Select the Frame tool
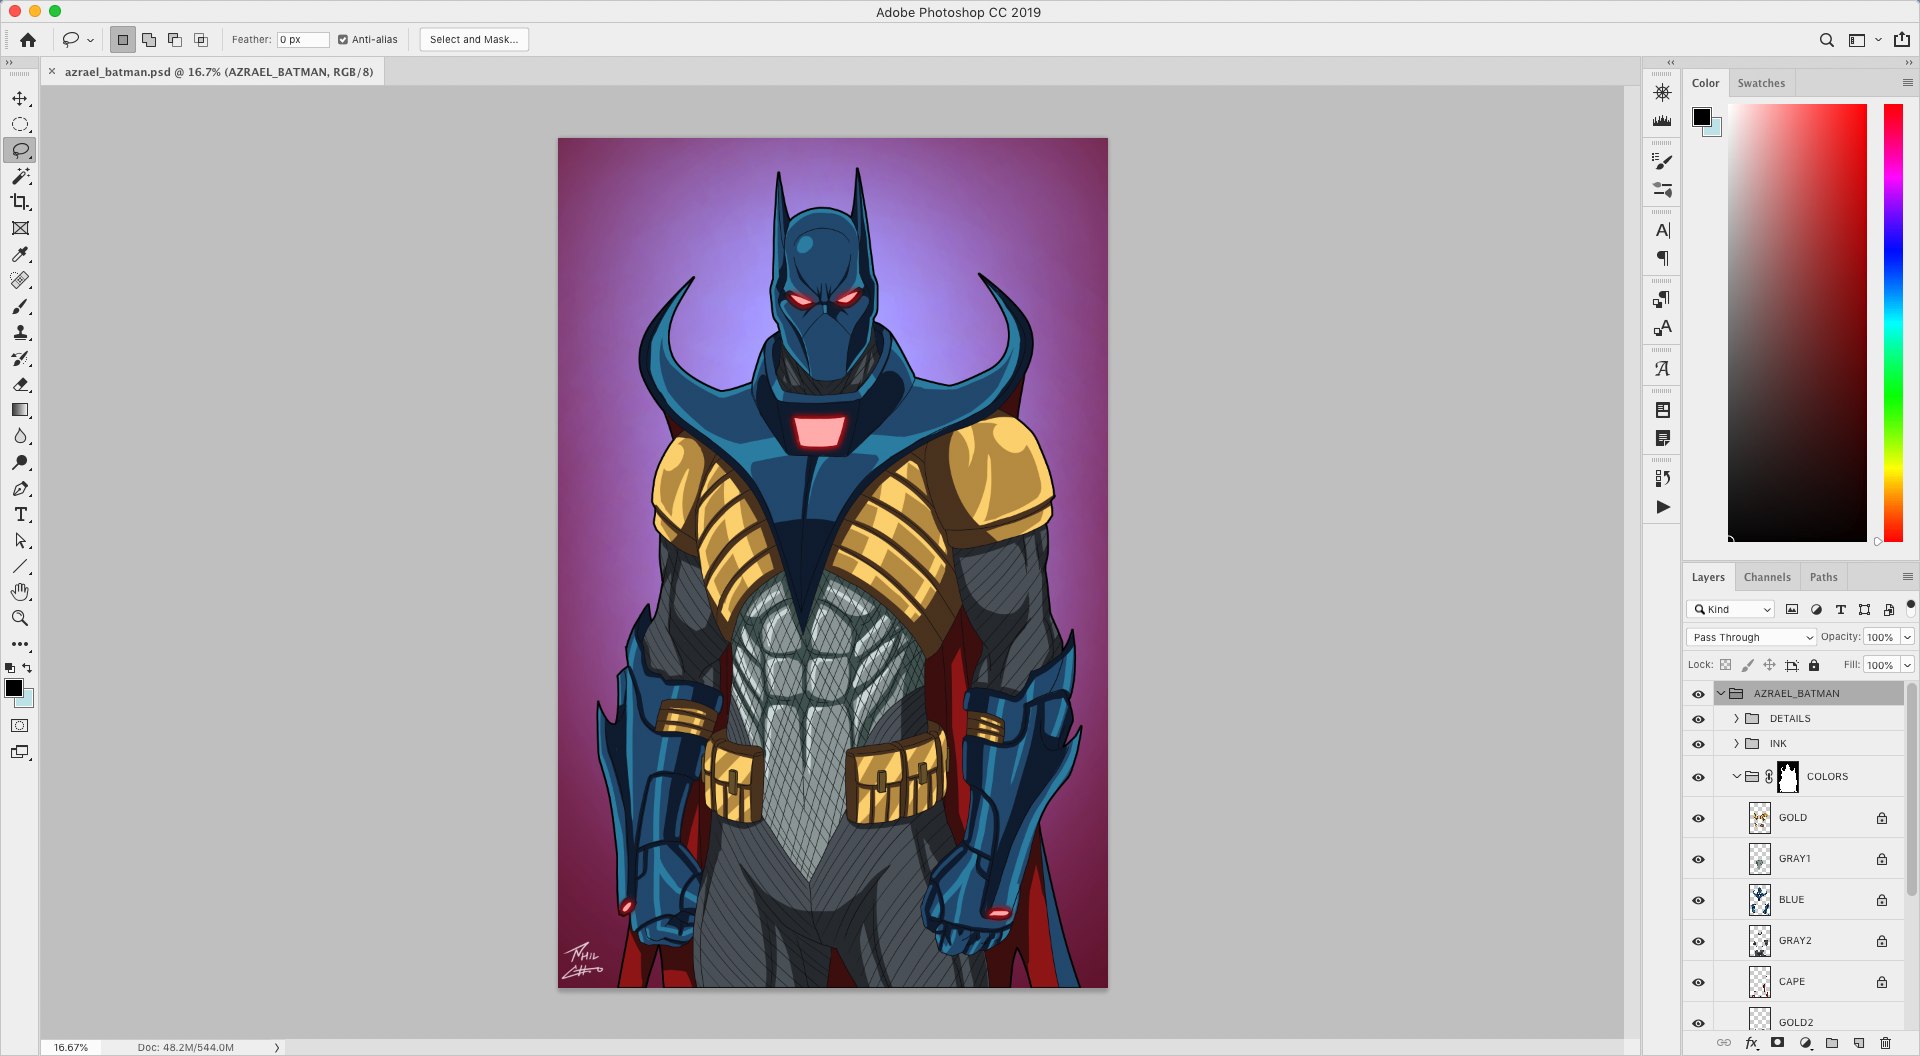This screenshot has width=1920, height=1056. (20, 228)
